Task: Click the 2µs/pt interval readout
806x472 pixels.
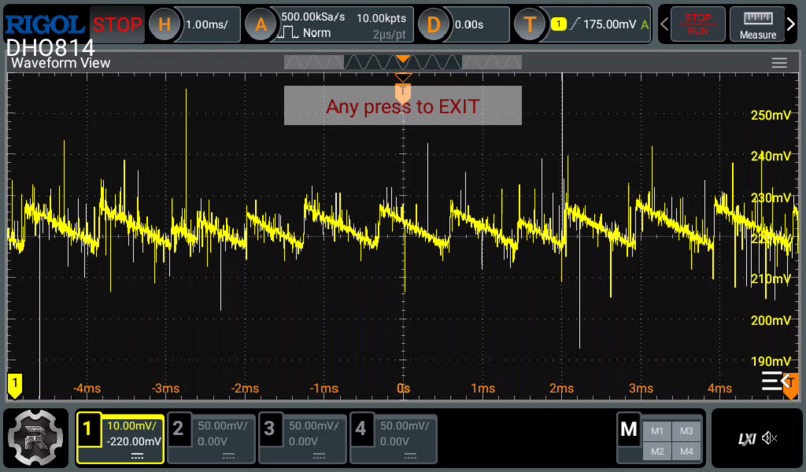Action: pos(389,34)
